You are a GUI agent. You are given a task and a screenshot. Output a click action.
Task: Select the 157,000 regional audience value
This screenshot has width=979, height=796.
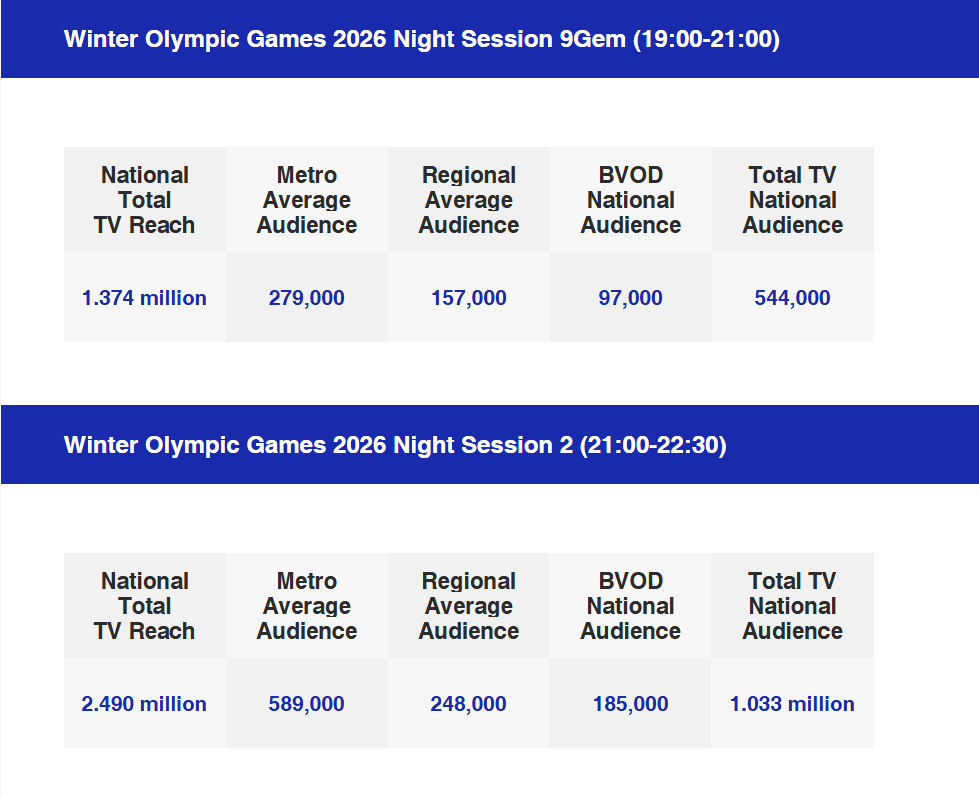468,298
